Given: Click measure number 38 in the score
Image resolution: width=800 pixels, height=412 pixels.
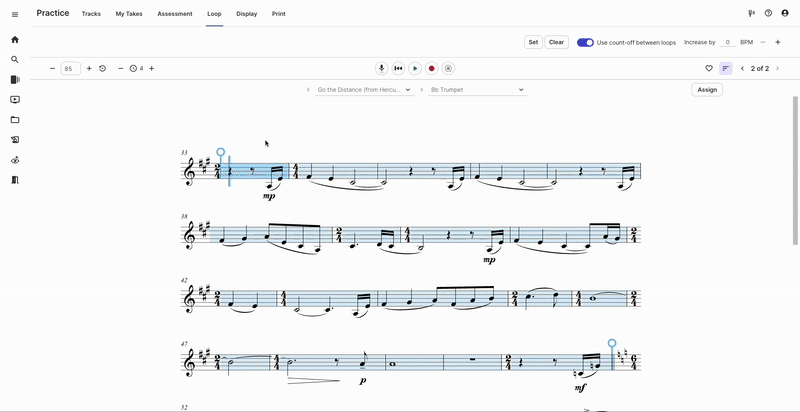Looking at the screenshot, I should point(184,216).
